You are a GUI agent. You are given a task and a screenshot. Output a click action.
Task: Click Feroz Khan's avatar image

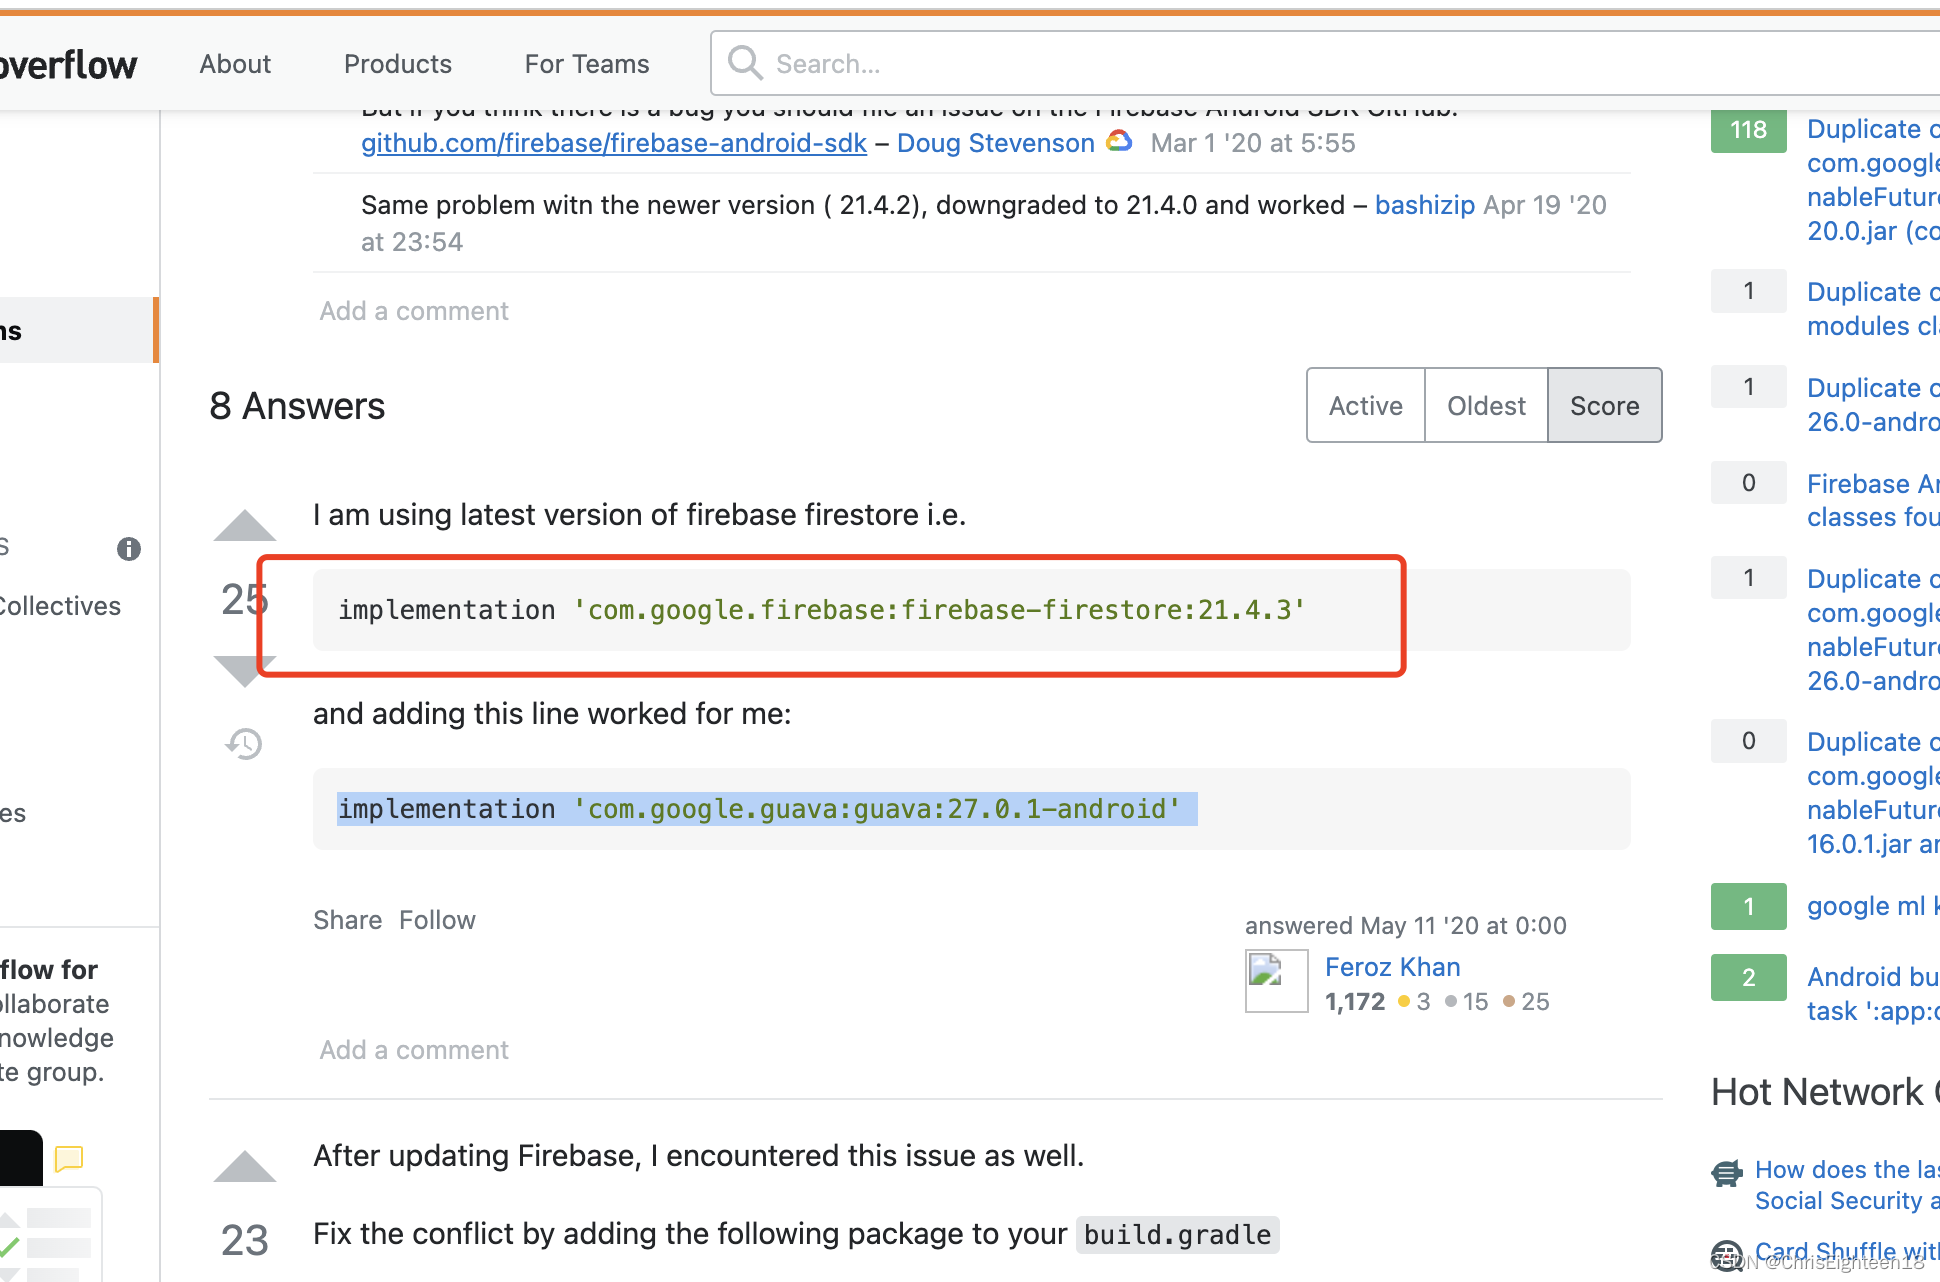1276,981
